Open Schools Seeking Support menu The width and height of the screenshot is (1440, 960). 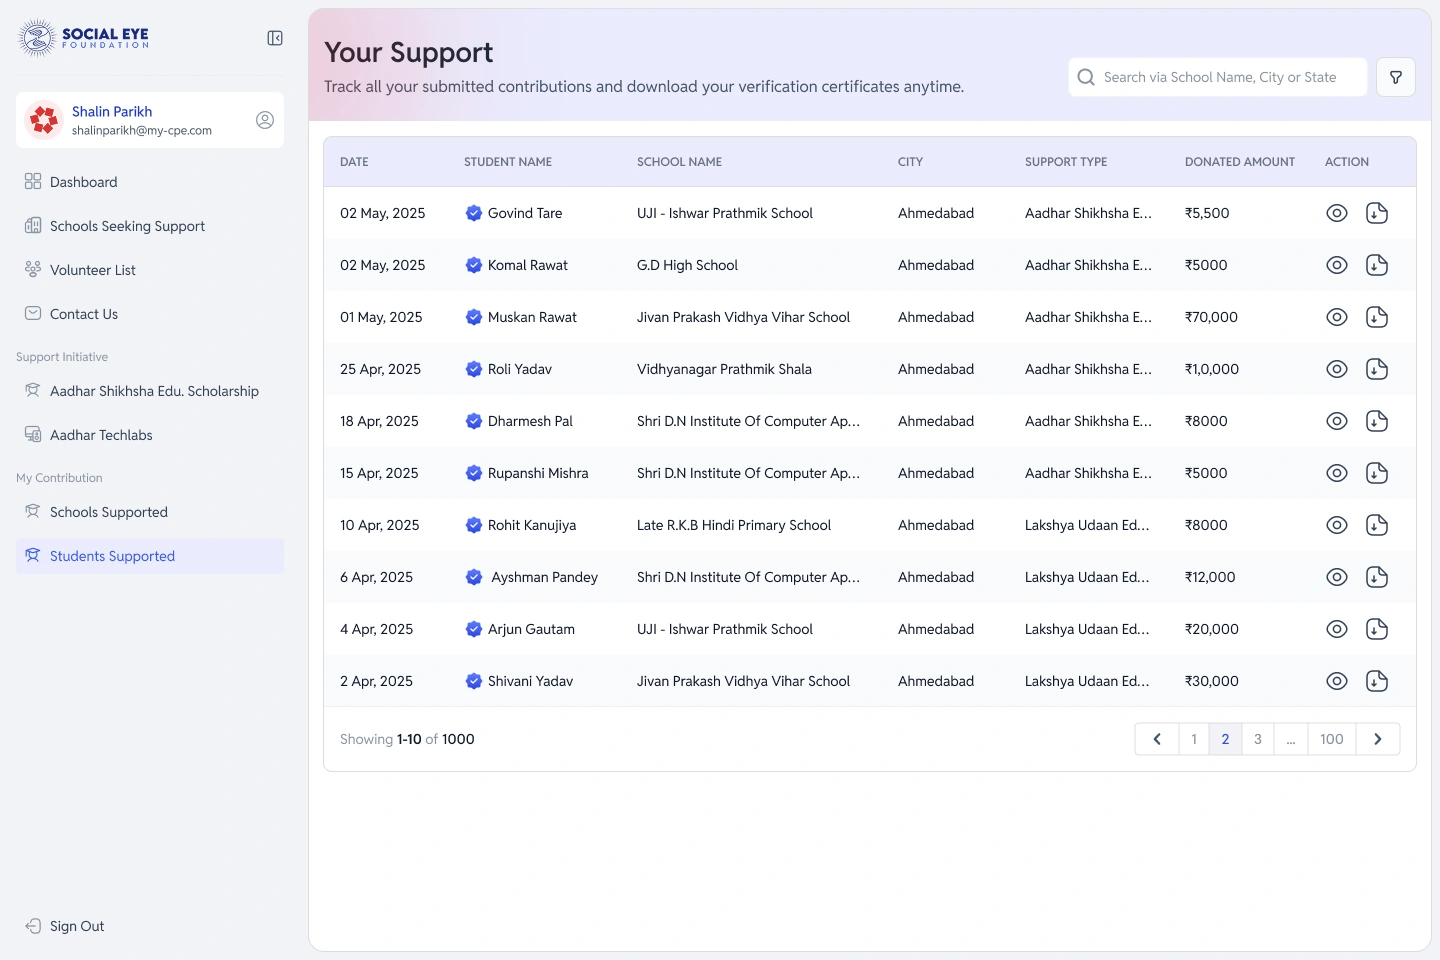[x=127, y=226]
